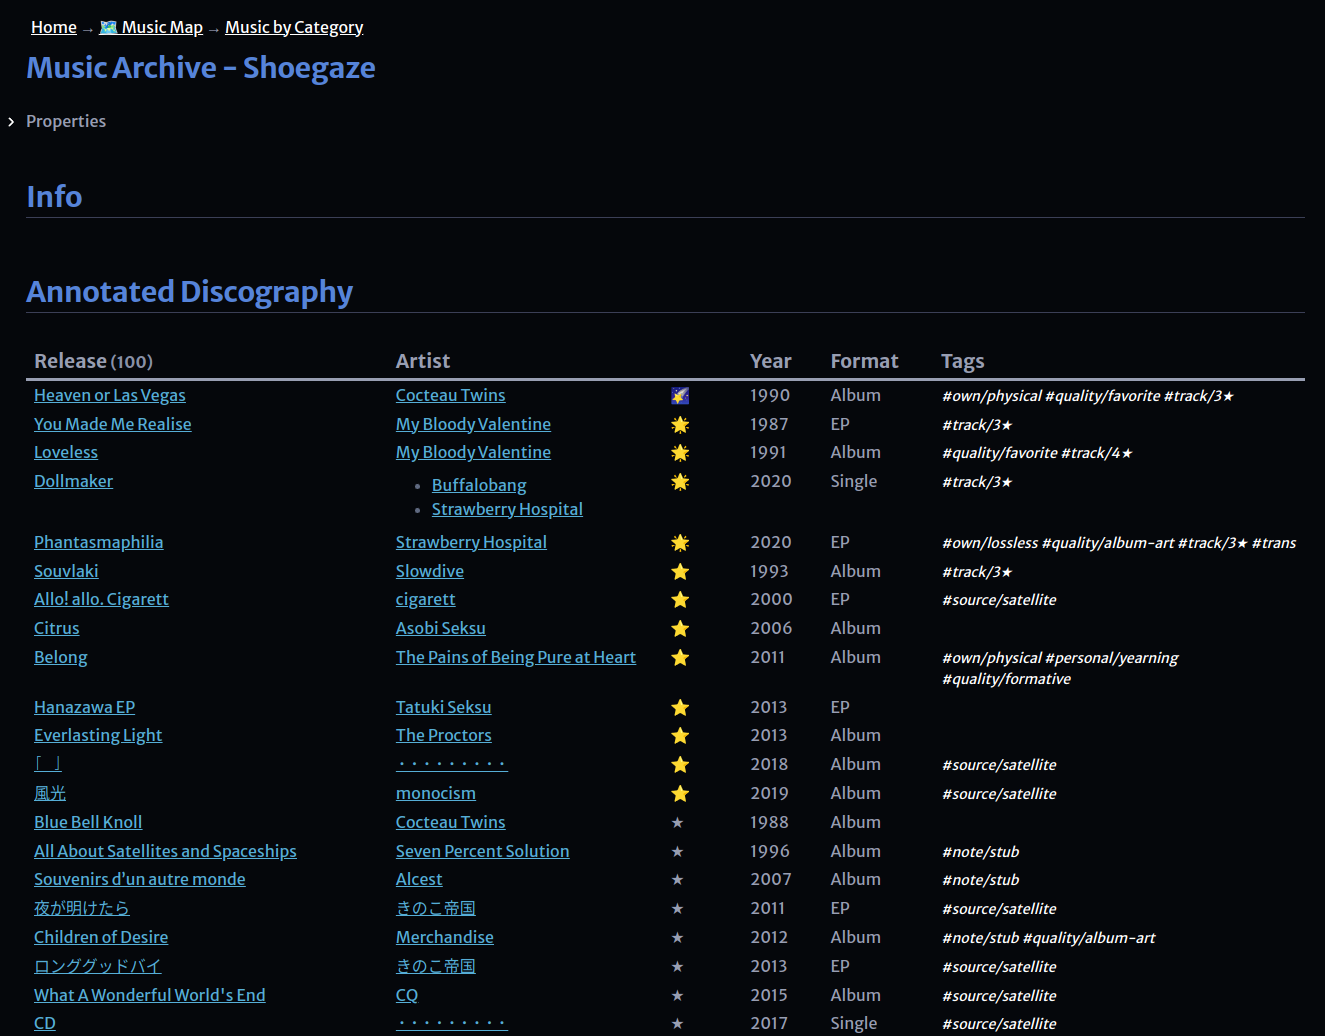Viewport: 1325px width, 1036px height.
Task: Sort table by Tags column header
Action: pyautogui.click(x=963, y=361)
